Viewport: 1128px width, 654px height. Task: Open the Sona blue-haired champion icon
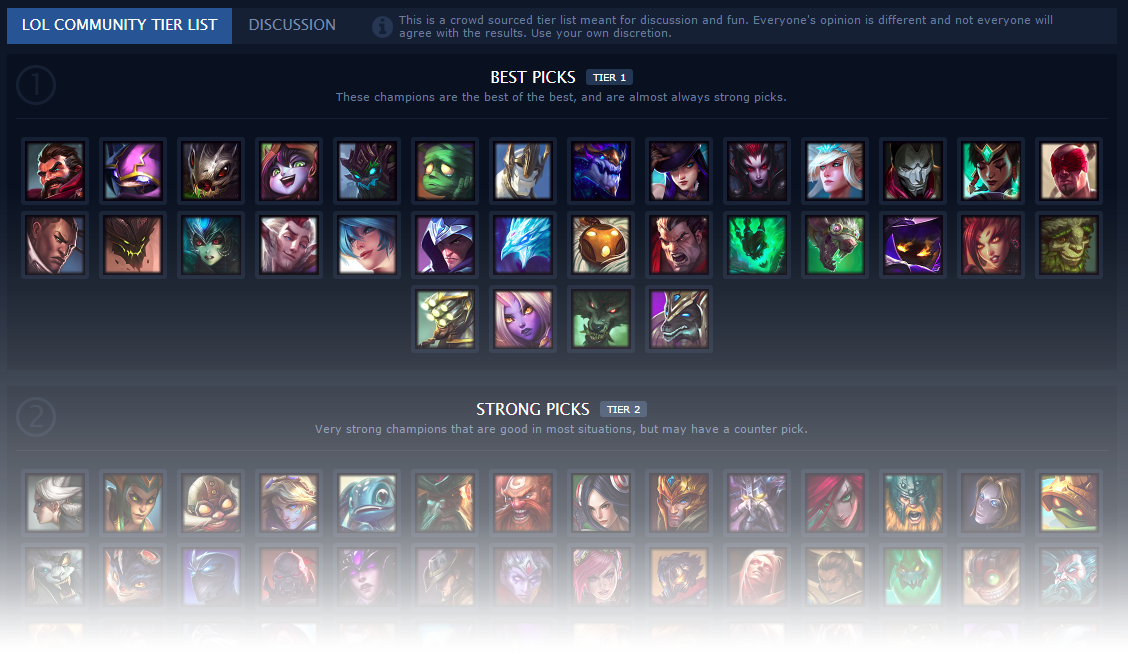tap(367, 245)
